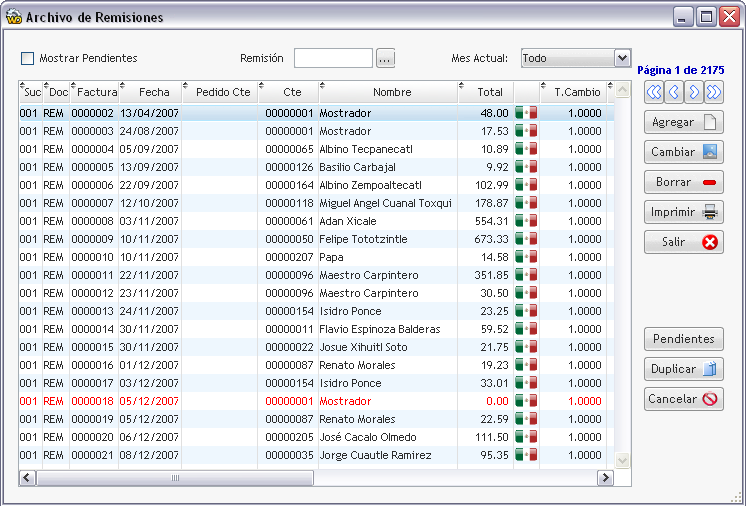Click Salir with red X icon

(684, 242)
